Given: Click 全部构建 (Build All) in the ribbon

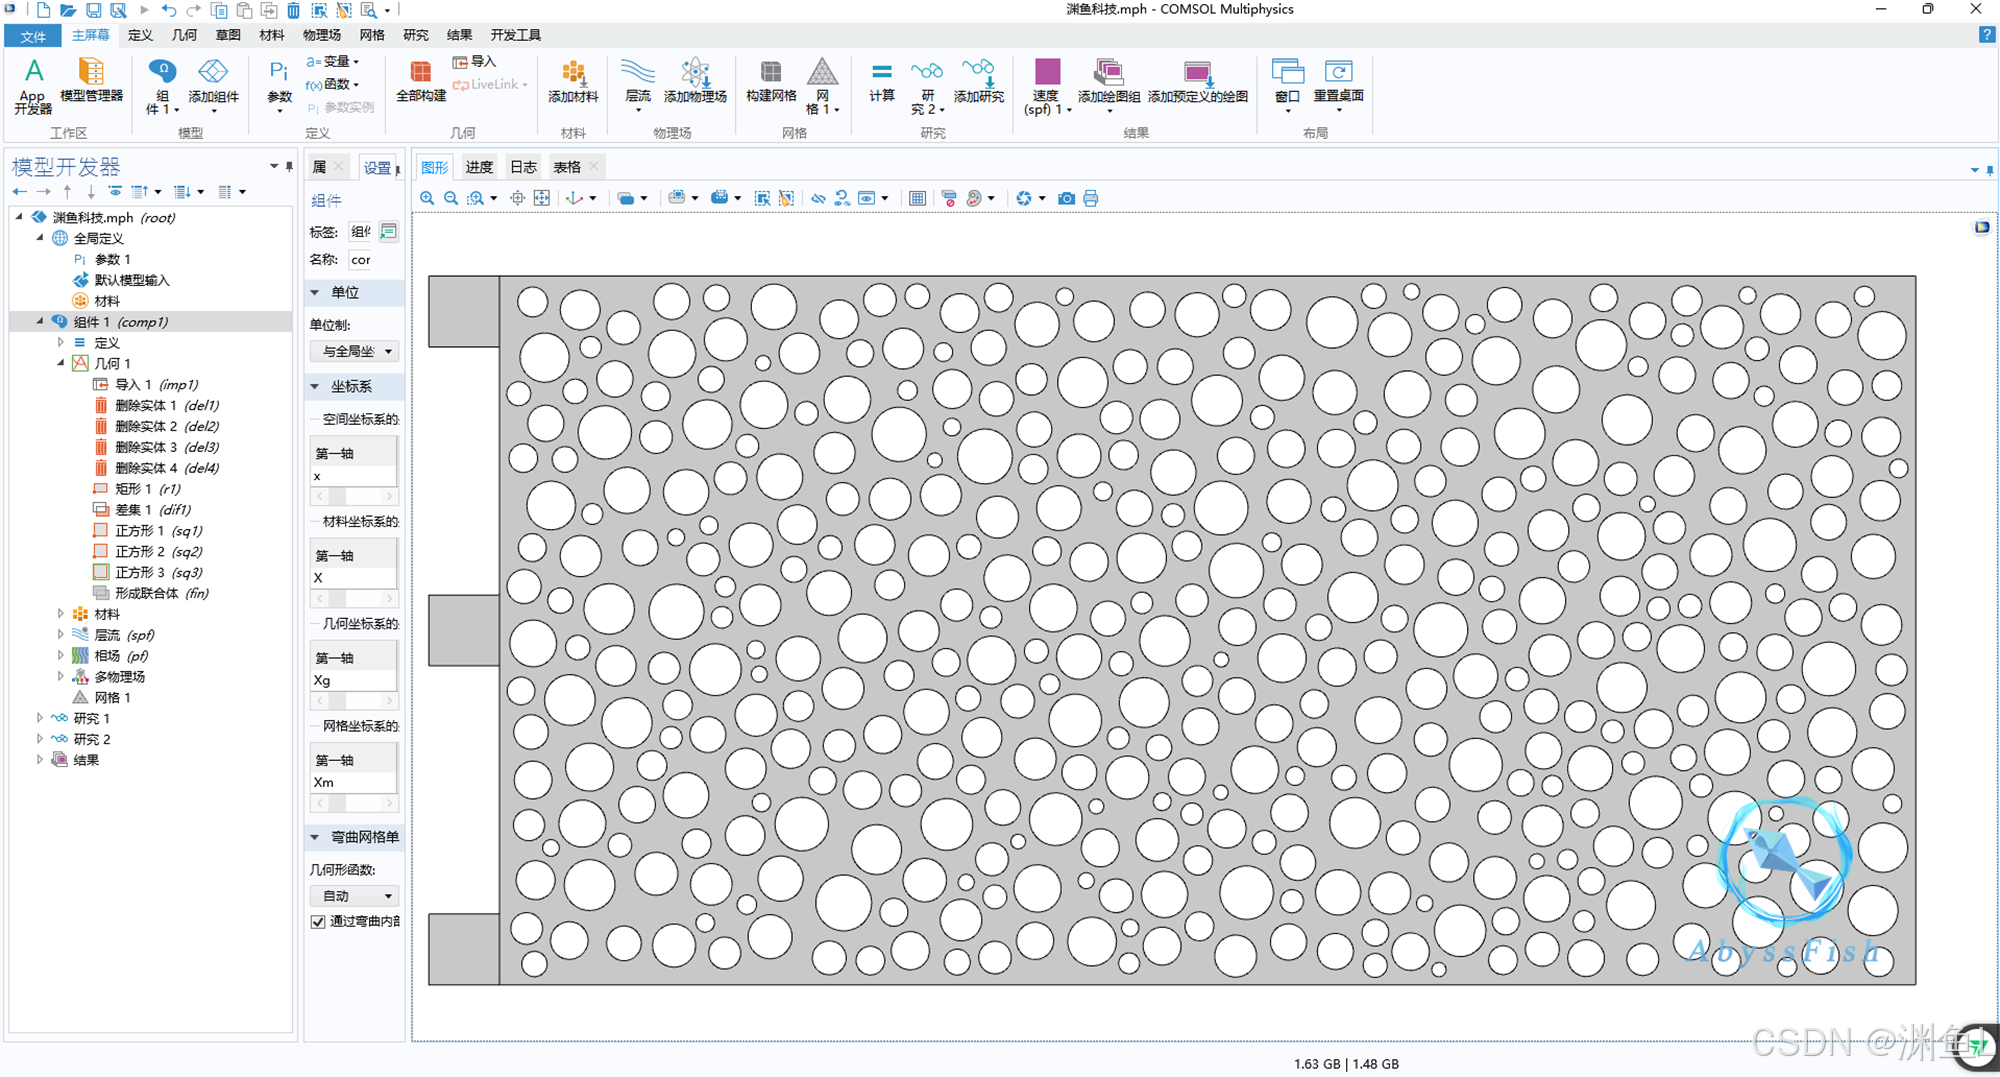Looking at the screenshot, I should point(421,80).
